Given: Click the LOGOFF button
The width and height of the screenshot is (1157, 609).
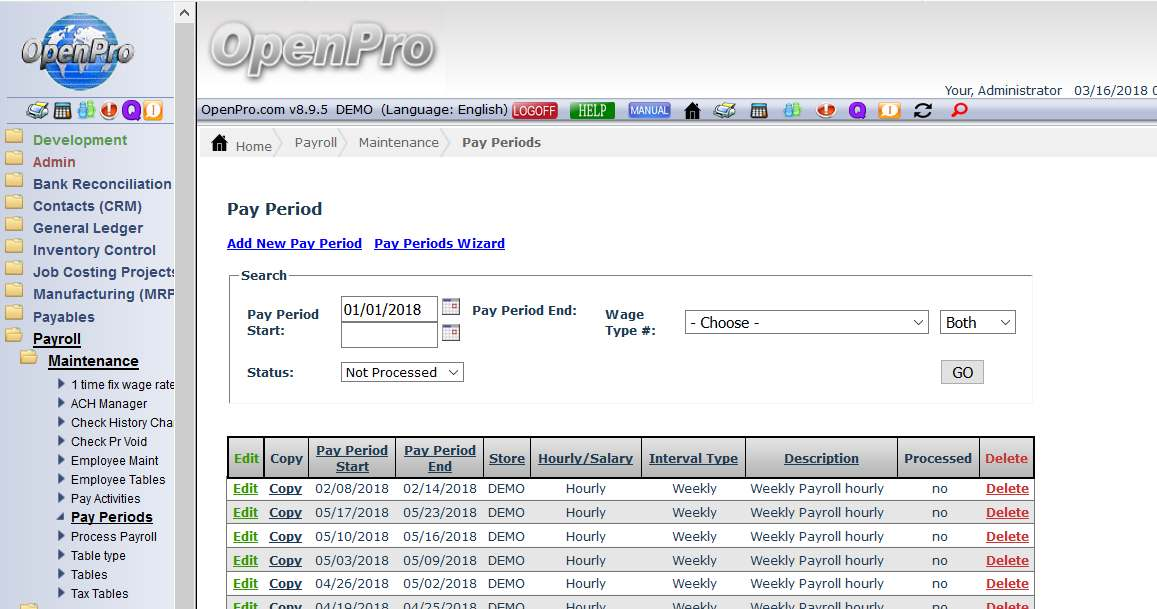Looking at the screenshot, I should click(535, 111).
